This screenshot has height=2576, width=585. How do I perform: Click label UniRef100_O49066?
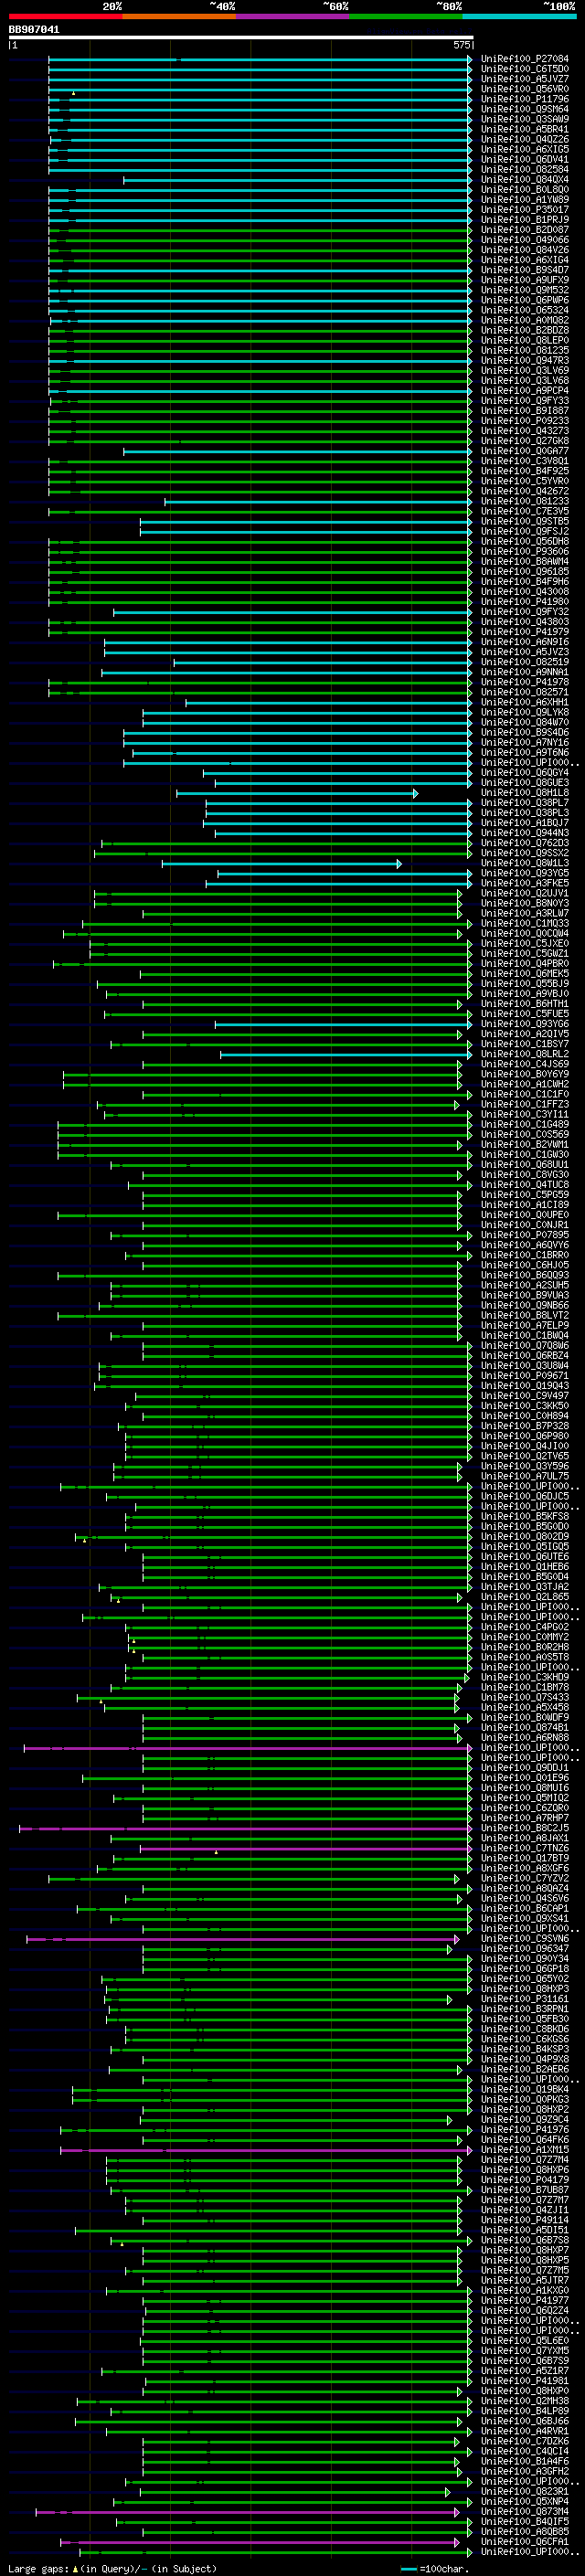click(x=525, y=240)
